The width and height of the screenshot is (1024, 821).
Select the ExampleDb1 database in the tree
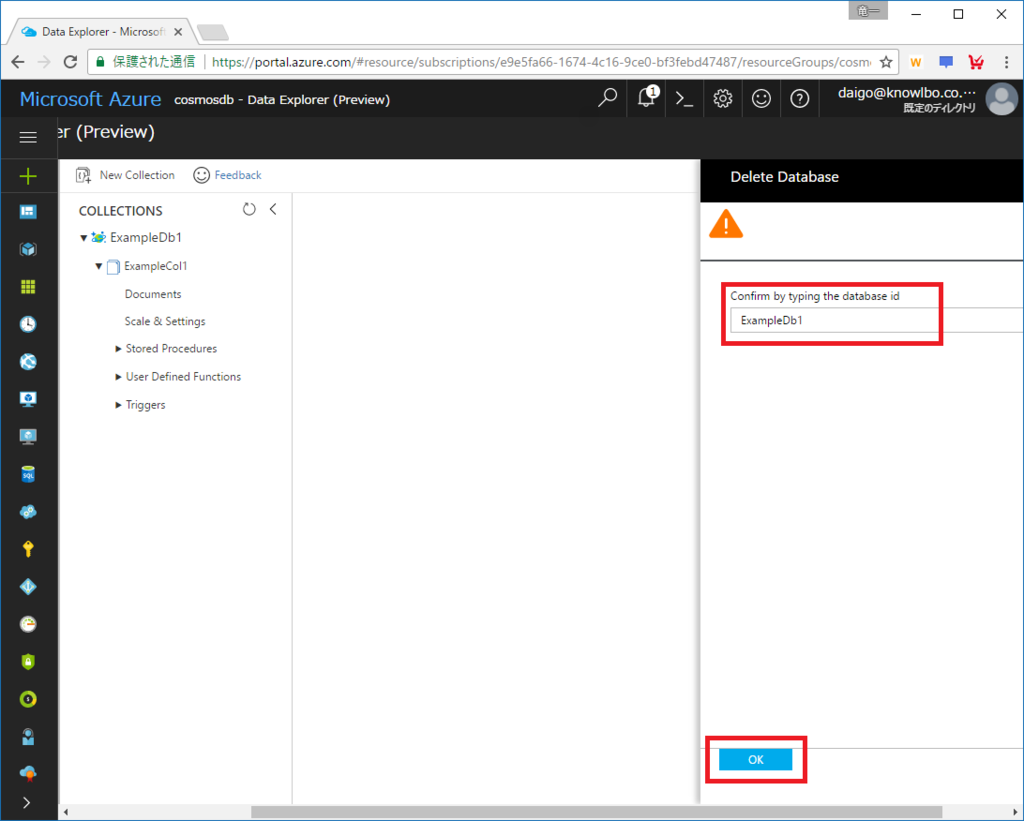point(146,237)
